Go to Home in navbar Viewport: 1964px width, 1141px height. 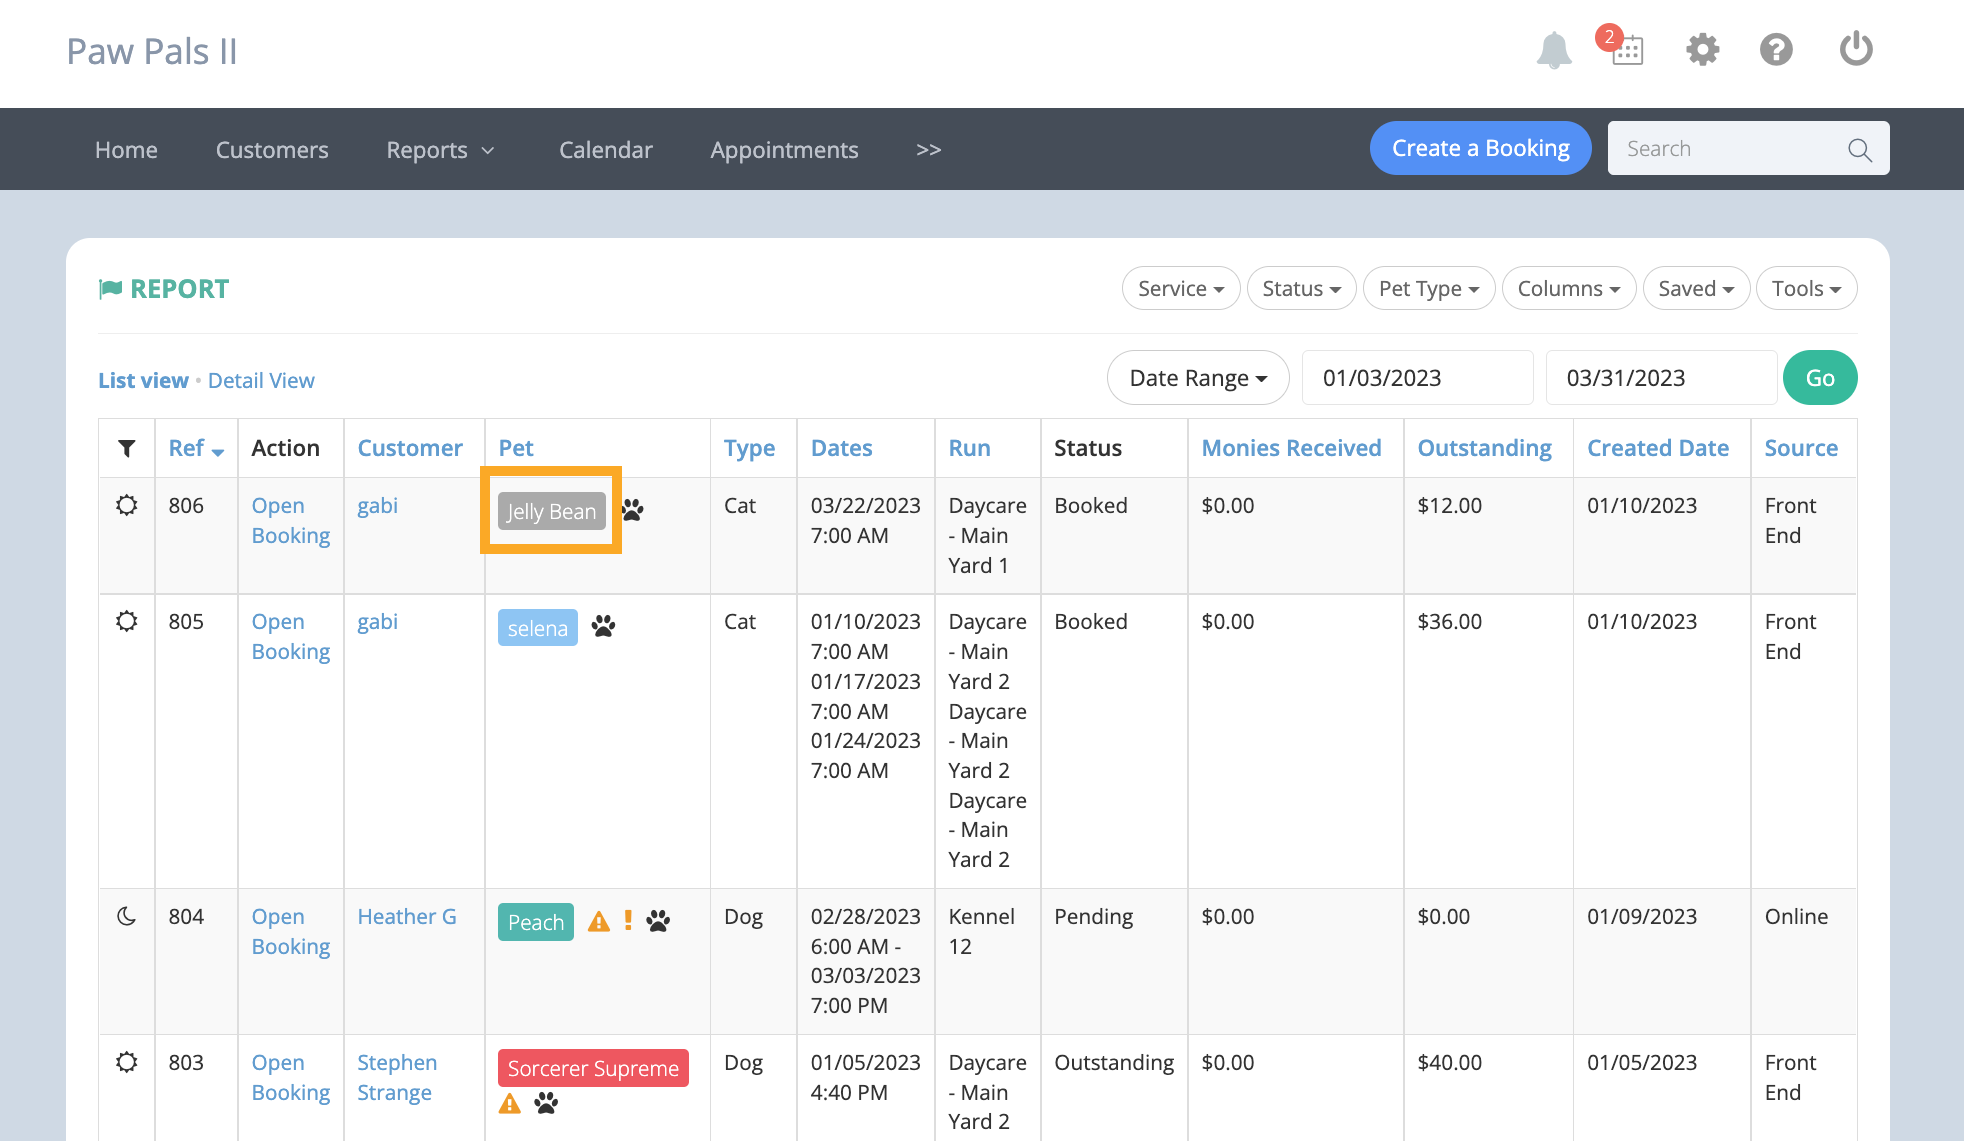126,149
